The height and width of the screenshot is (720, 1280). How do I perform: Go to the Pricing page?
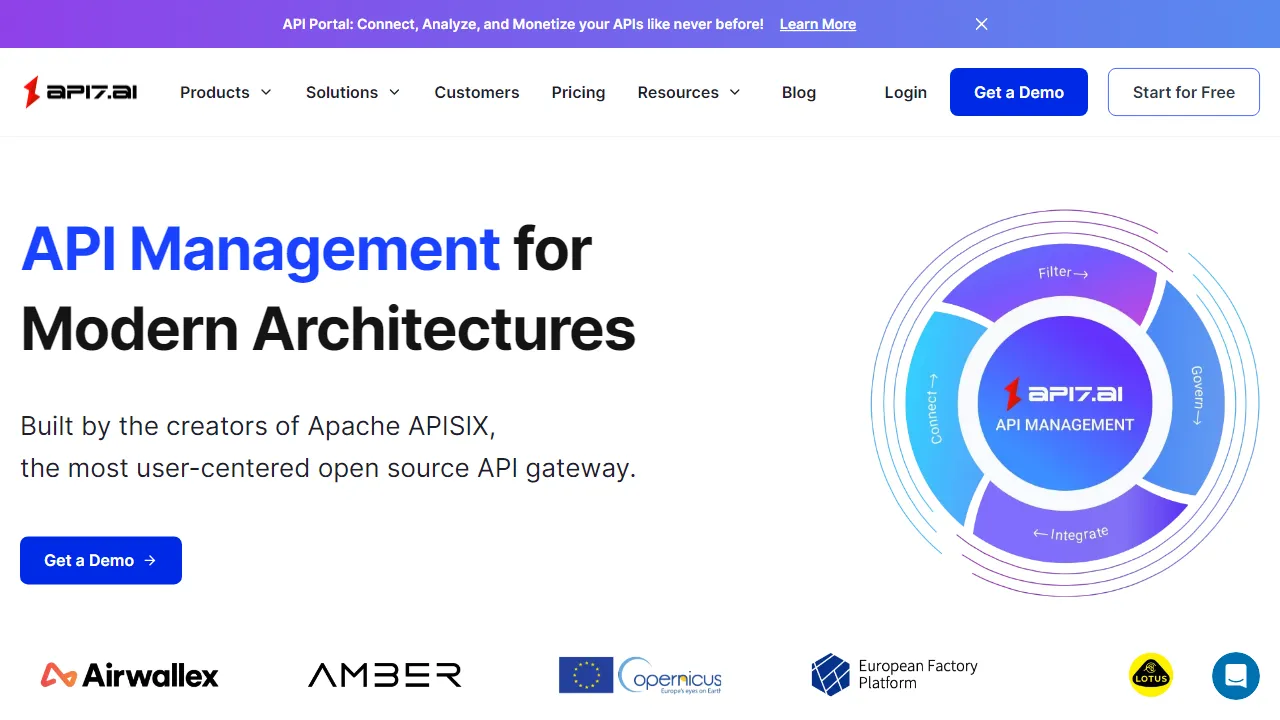[x=578, y=92]
